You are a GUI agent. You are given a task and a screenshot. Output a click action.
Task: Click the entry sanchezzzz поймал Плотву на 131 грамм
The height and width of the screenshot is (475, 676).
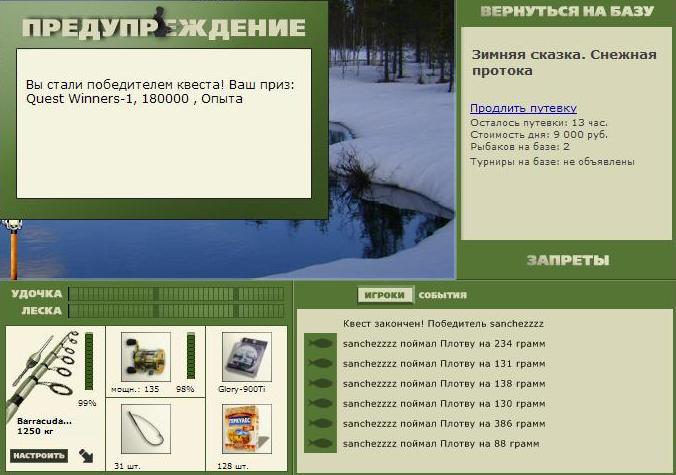444,363
